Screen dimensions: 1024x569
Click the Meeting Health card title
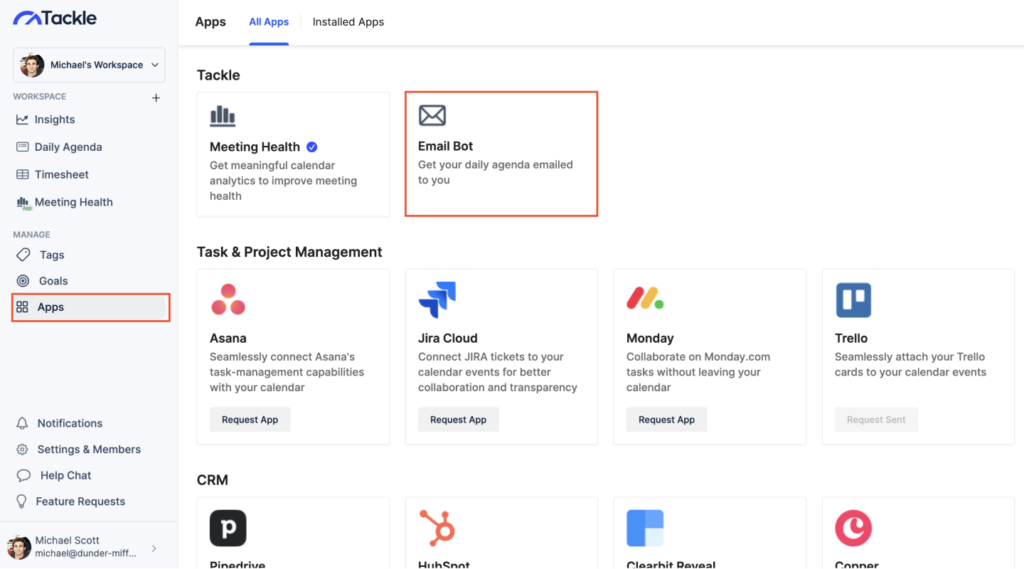click(255, 147)
